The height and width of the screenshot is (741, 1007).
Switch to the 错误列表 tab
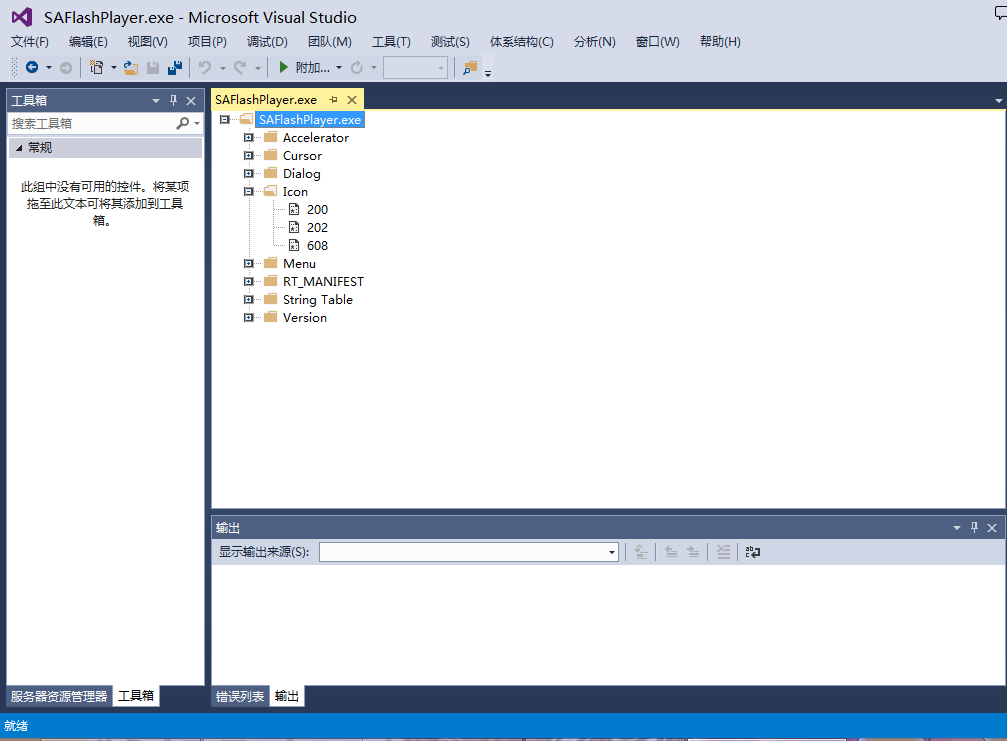point(240,696)
